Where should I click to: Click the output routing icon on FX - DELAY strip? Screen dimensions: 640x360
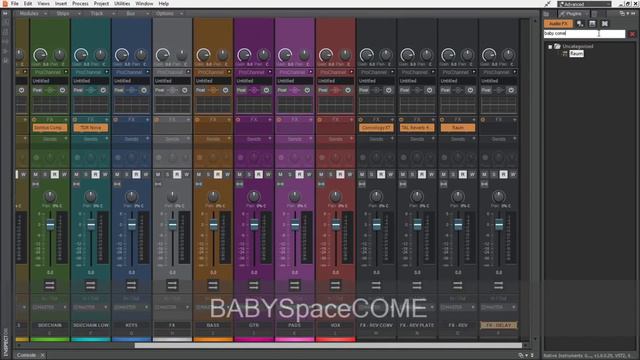(498, 284)
